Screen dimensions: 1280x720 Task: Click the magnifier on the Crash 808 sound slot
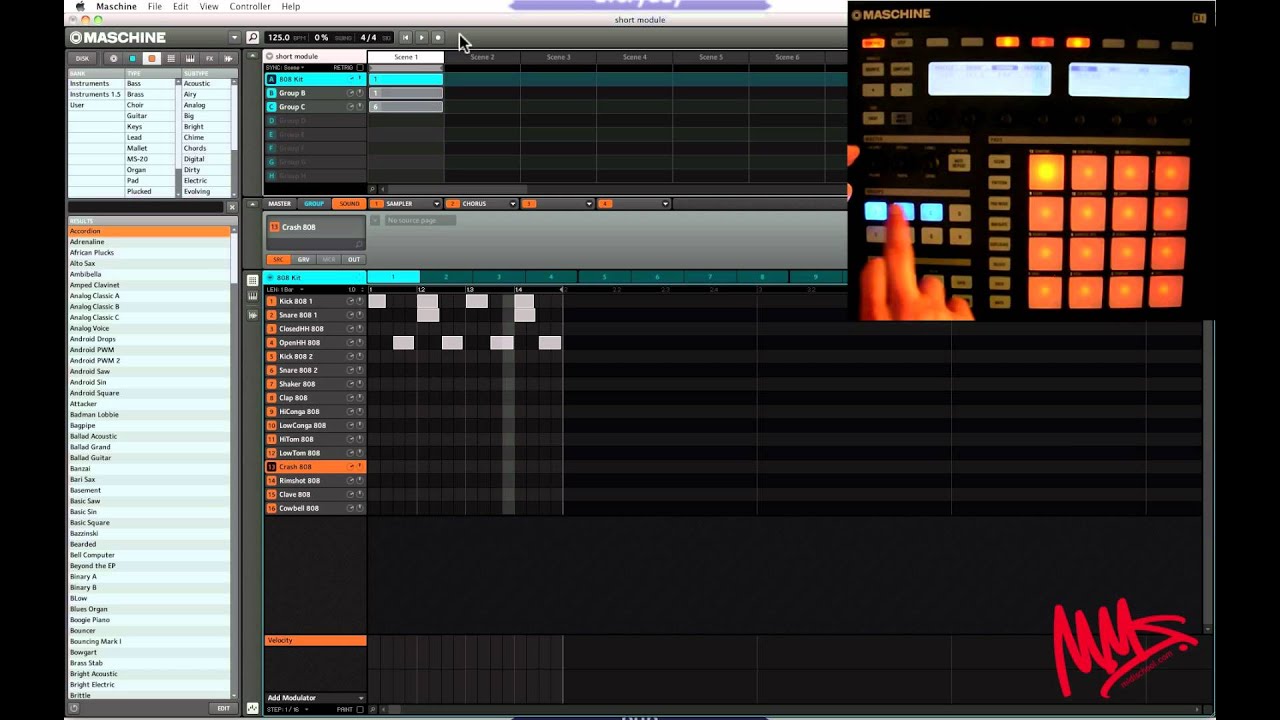tap(359, 244)
